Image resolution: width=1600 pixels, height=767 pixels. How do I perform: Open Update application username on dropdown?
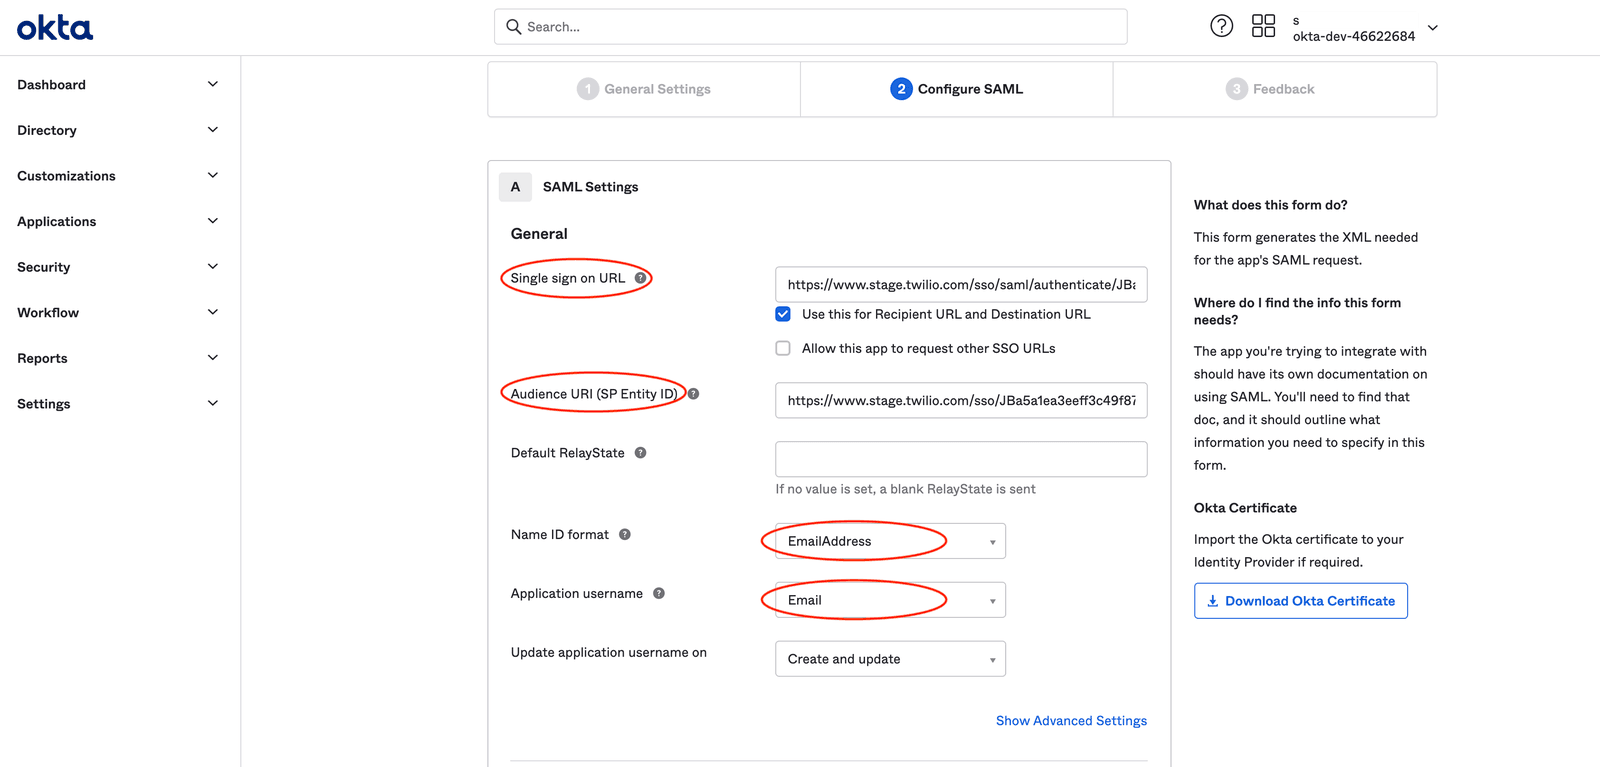point(890,659)
